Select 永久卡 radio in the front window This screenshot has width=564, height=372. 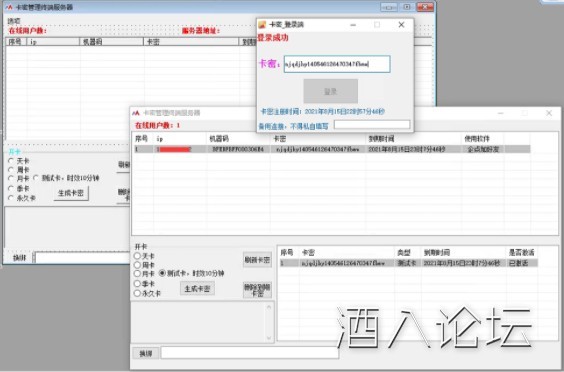click(137, 293)
